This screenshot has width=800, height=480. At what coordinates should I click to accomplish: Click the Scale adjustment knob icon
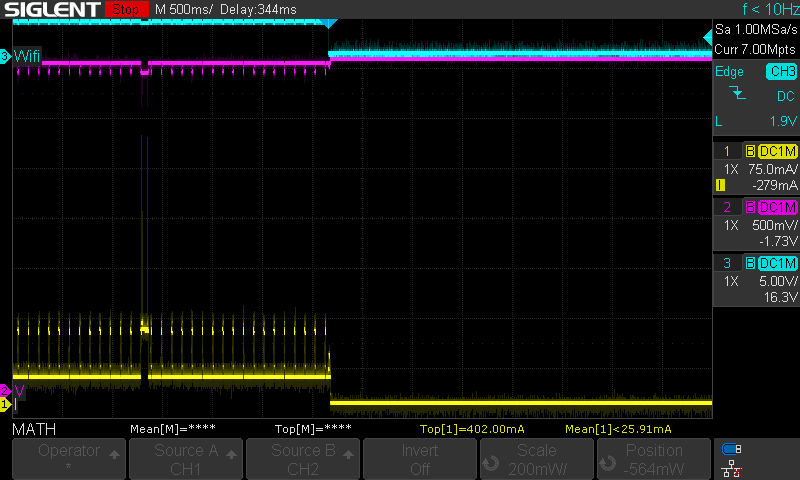pyautogui.click(x=491, y=463)
